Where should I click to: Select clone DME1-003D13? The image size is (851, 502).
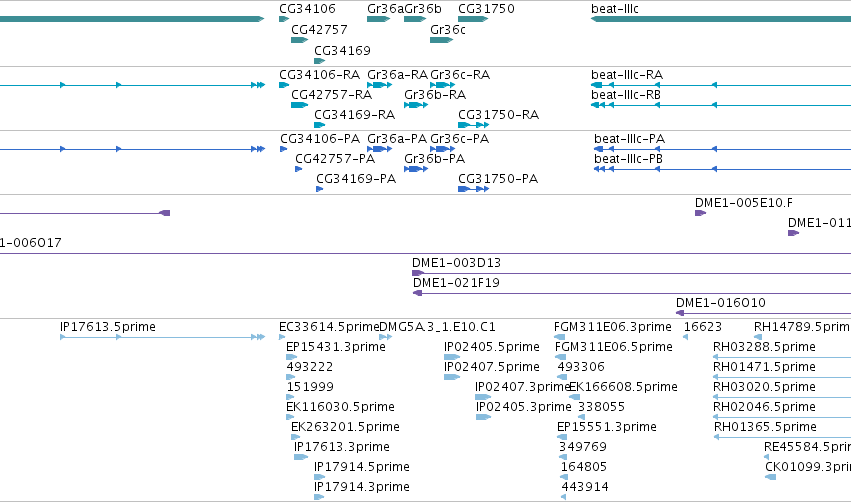tap(456, 263)
